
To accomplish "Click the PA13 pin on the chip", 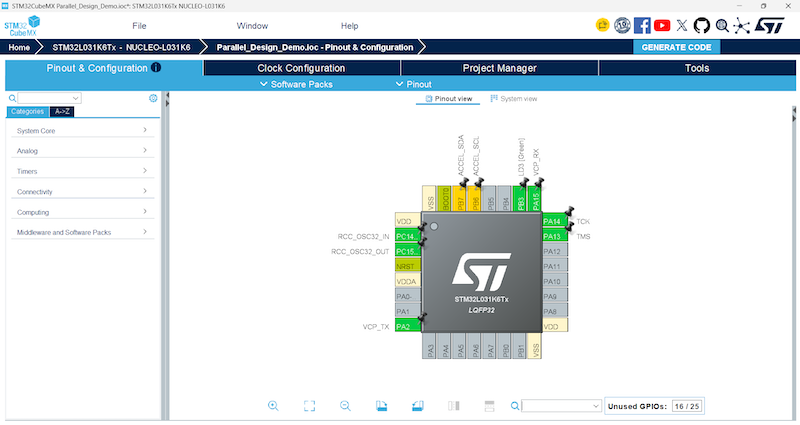I will [x=555, y=236].
